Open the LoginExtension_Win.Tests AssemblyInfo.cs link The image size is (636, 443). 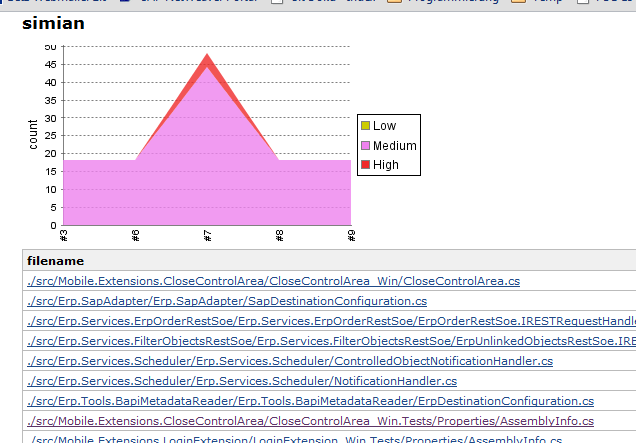(296, 439)
